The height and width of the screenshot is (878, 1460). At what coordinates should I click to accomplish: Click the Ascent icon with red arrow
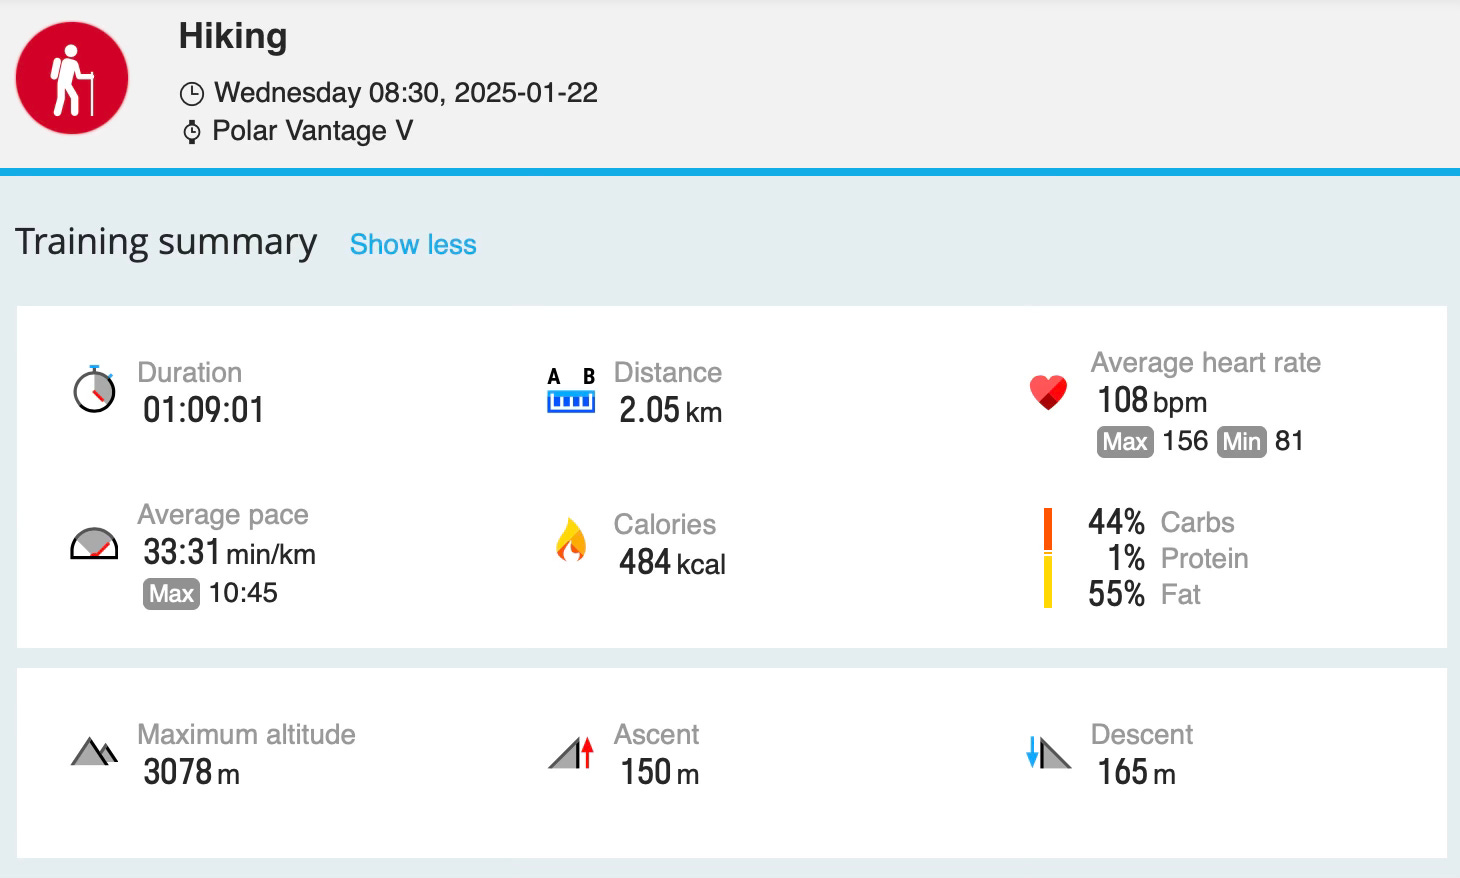click(x=571, y=752)
